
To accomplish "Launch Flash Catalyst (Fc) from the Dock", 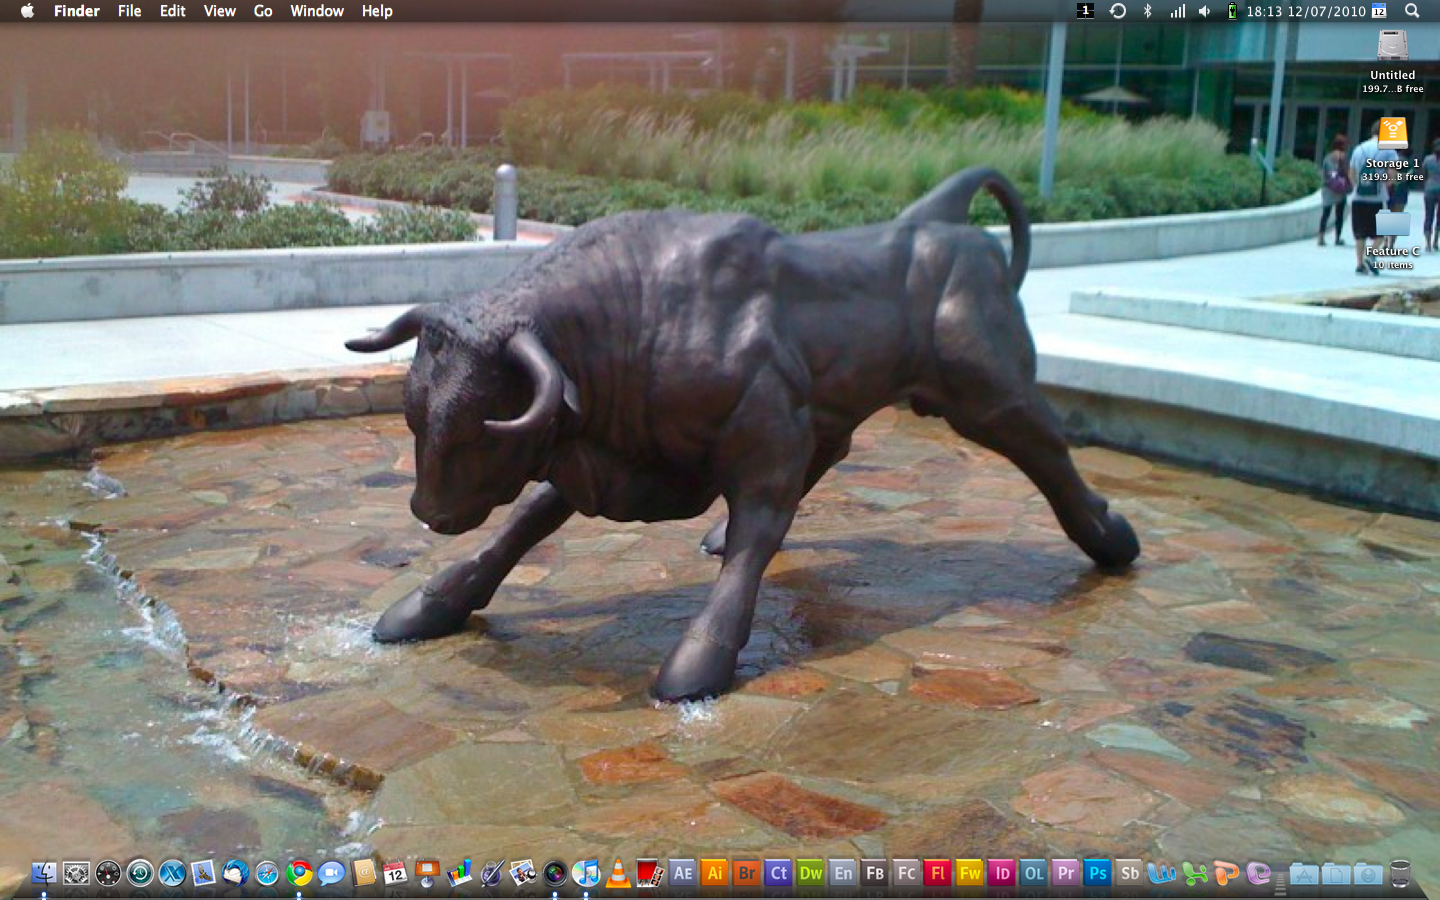I will pyautogui.click(x=907, y=873).
